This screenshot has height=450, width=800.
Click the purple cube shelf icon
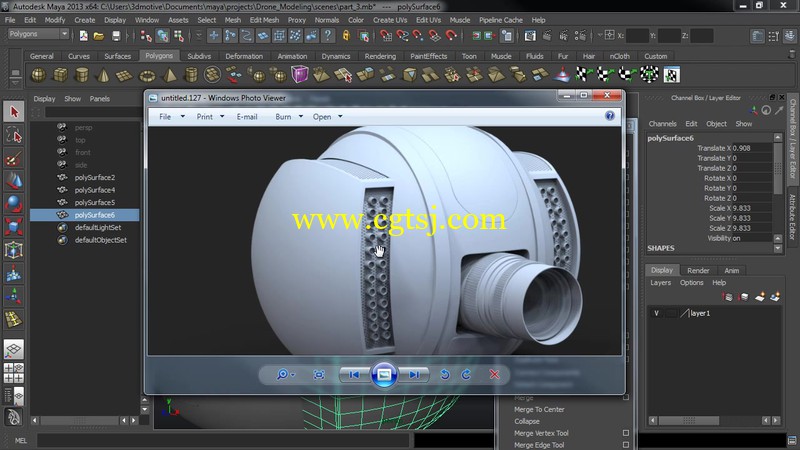point(299,74)
